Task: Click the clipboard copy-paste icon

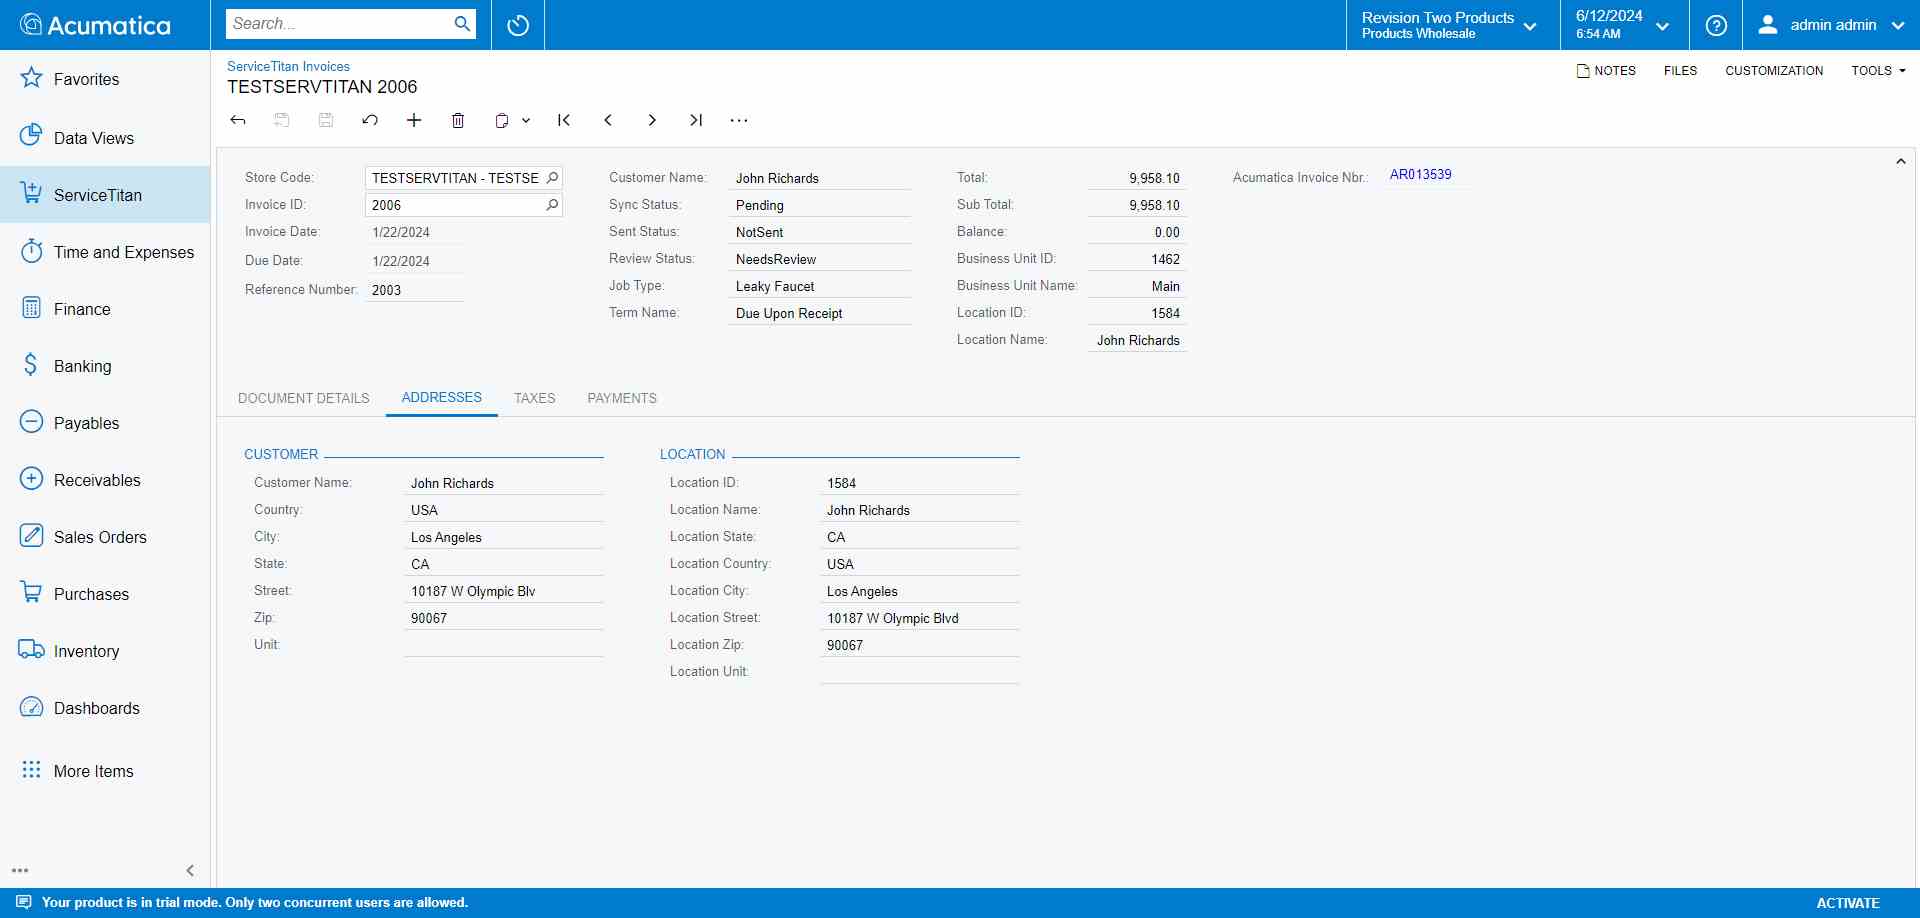Action: coord(502,120)
